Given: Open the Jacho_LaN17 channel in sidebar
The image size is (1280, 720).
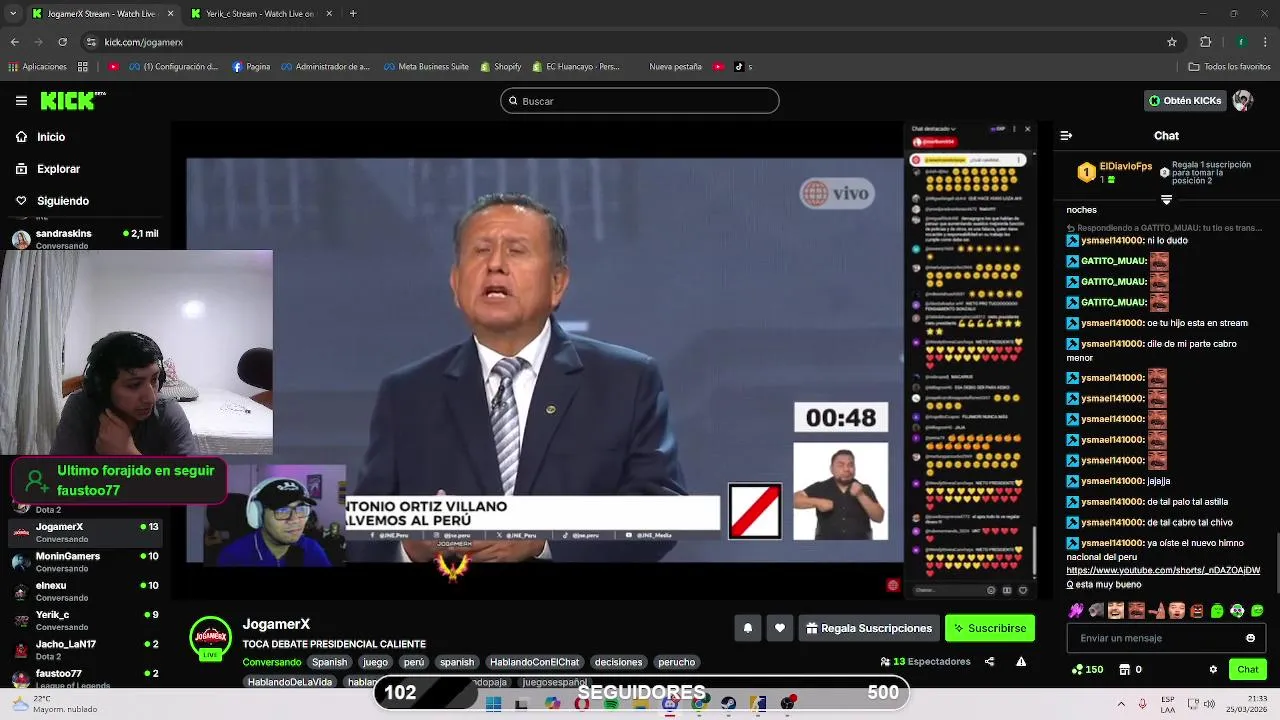Looking at the screenshot, I should [x=85, y=649].
